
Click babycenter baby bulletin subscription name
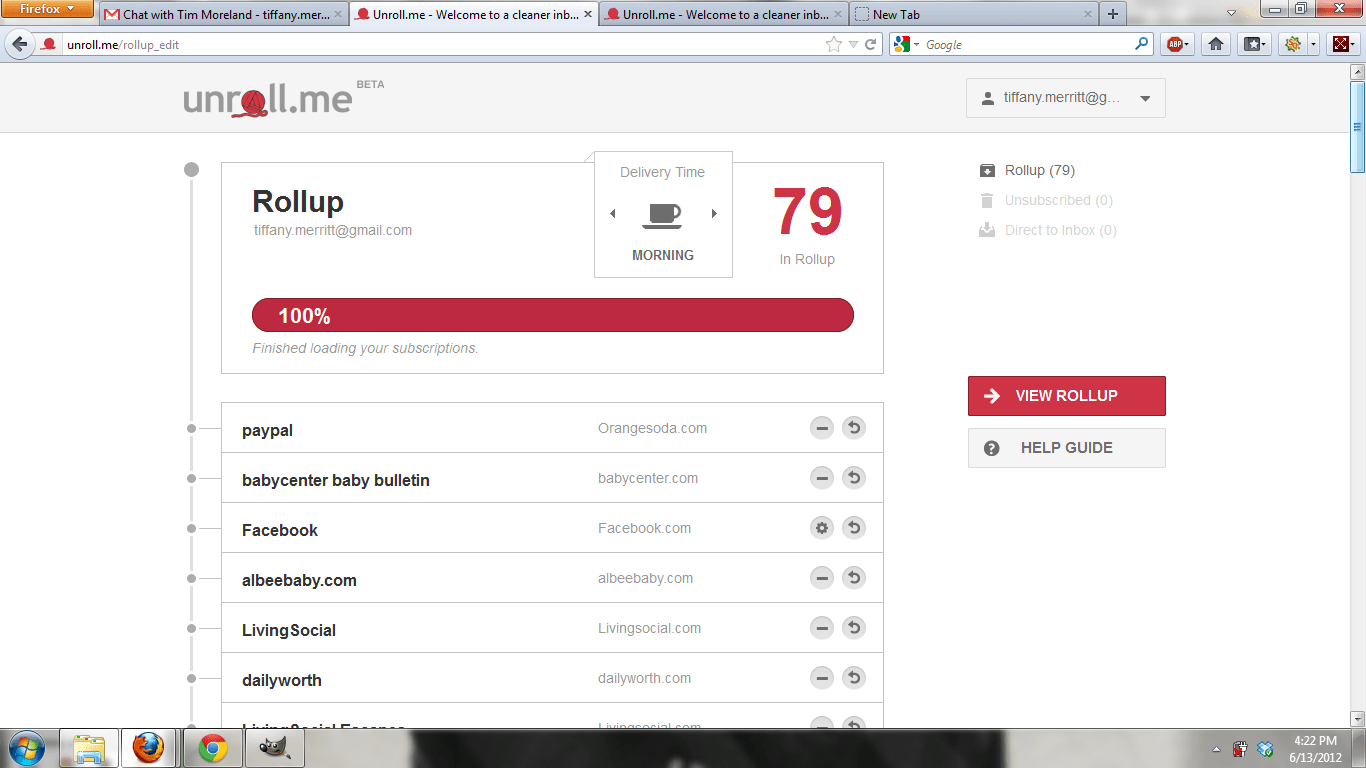[336, 480]
